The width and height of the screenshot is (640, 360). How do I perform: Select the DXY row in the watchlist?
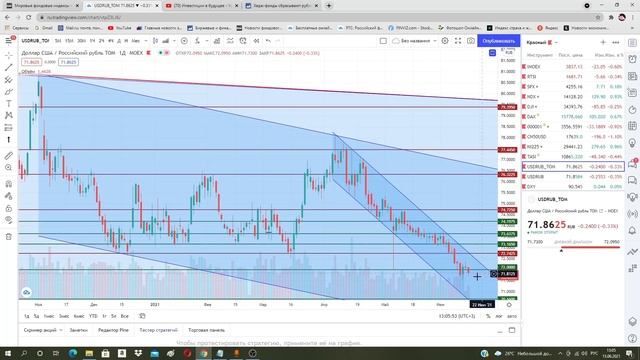(573, 187)
